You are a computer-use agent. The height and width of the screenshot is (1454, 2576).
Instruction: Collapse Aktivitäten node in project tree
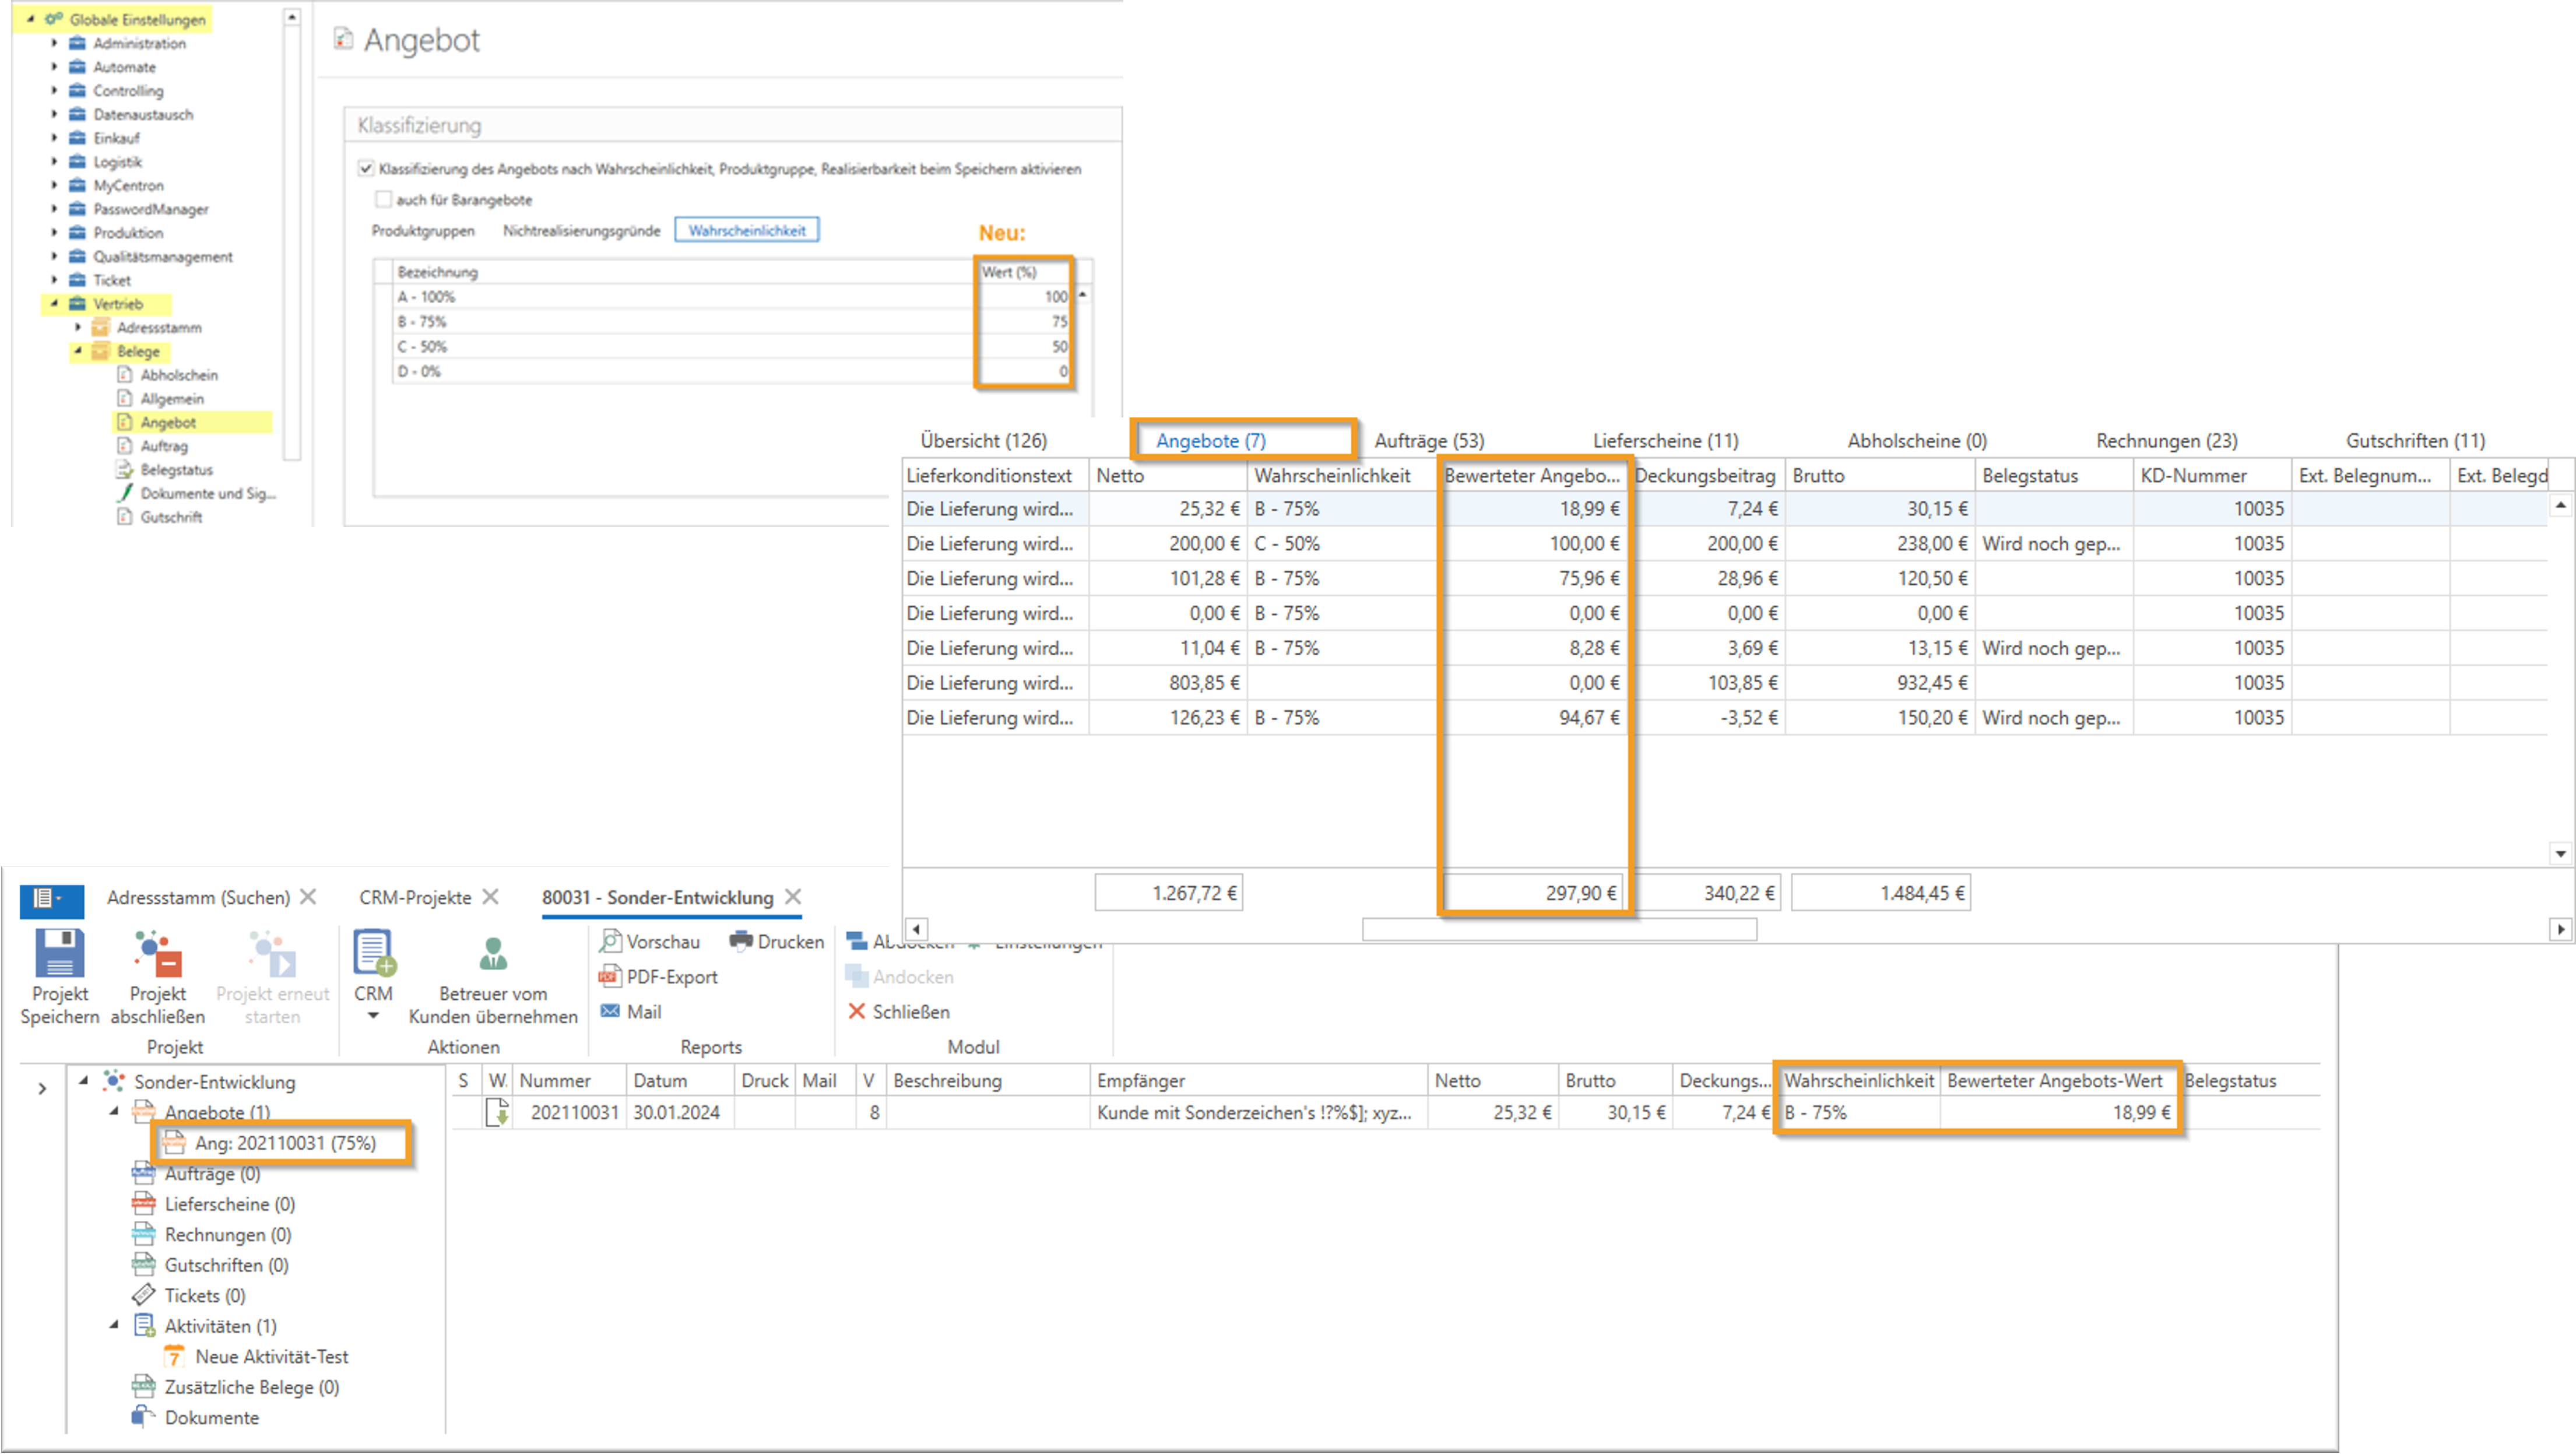point(113,1325)
